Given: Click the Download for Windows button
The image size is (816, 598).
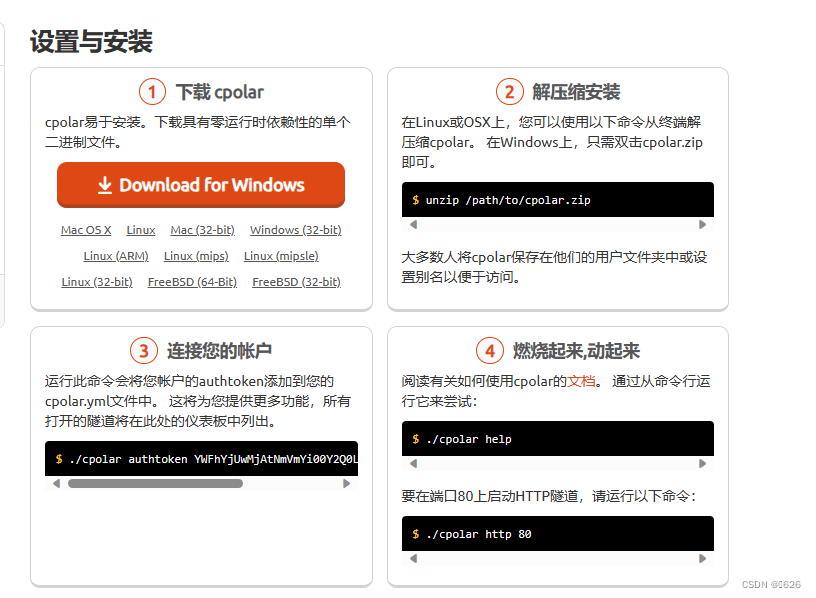Looking at the screenshot, I should [x=201, y=185].
